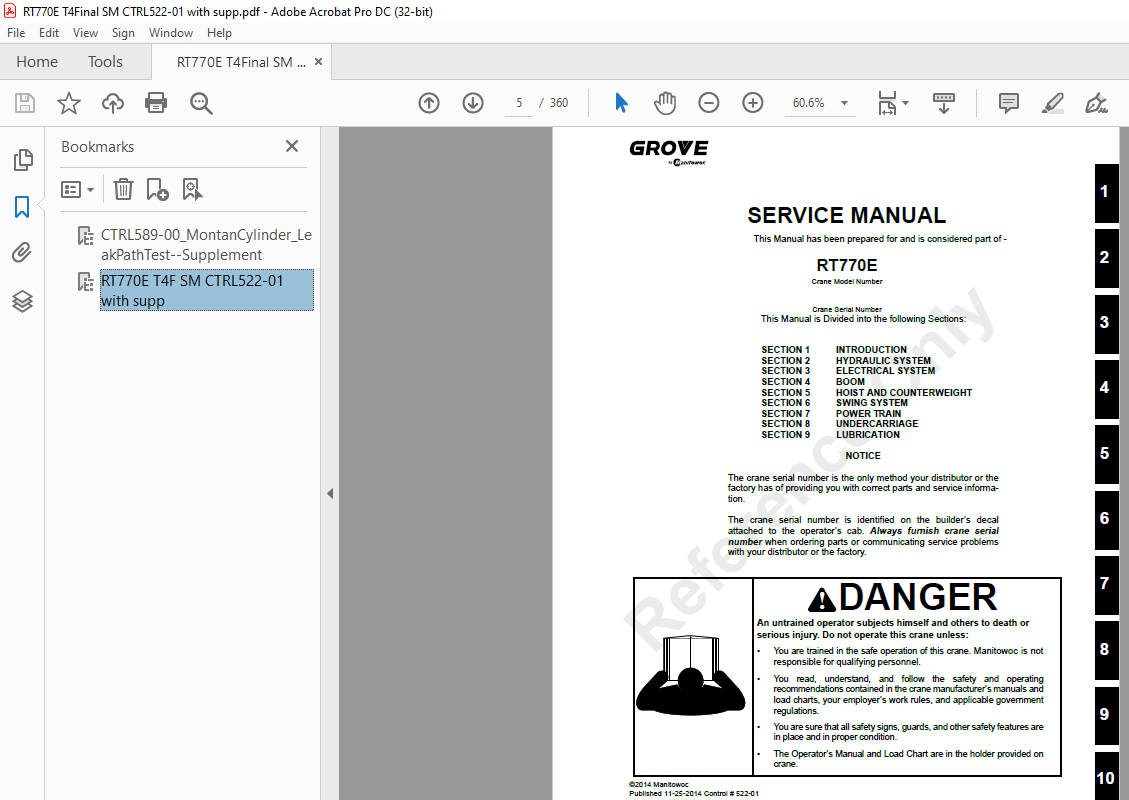The image size is (1129, 800).
Task: Click the upload to cloud icon
Action: pos(112,103)
